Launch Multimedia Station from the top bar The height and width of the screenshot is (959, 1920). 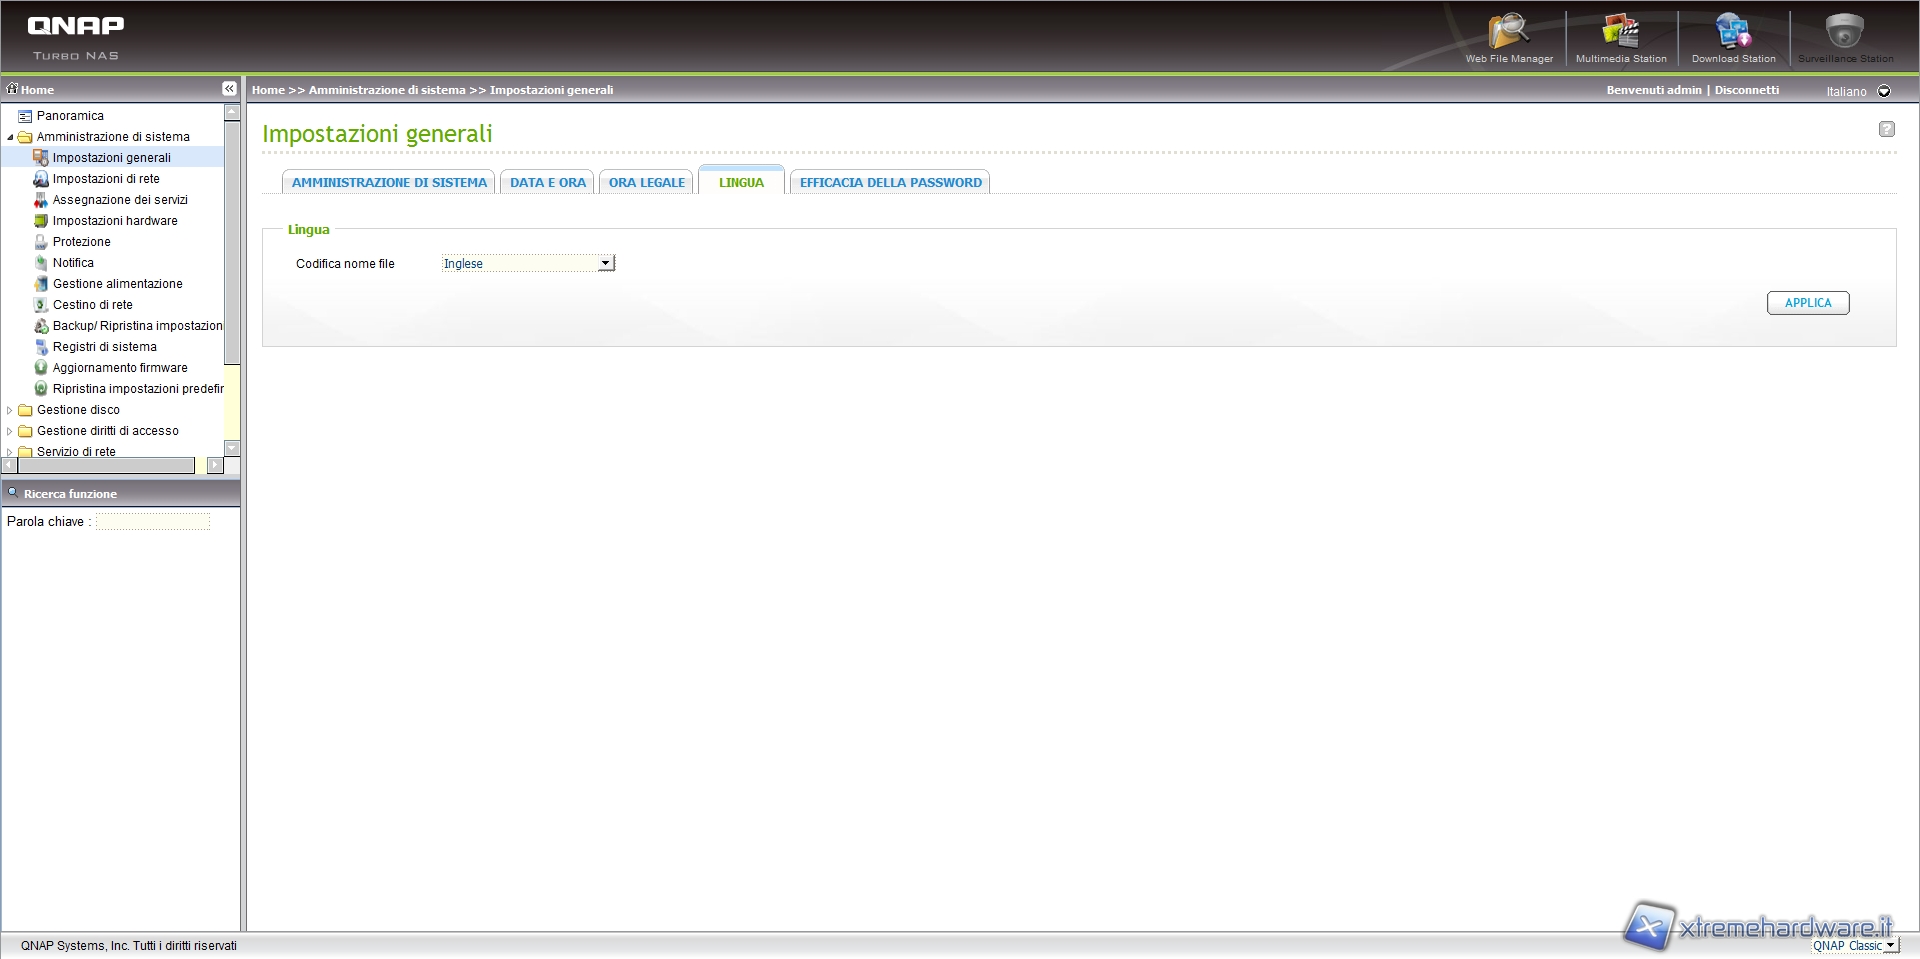coord(1620,33)
